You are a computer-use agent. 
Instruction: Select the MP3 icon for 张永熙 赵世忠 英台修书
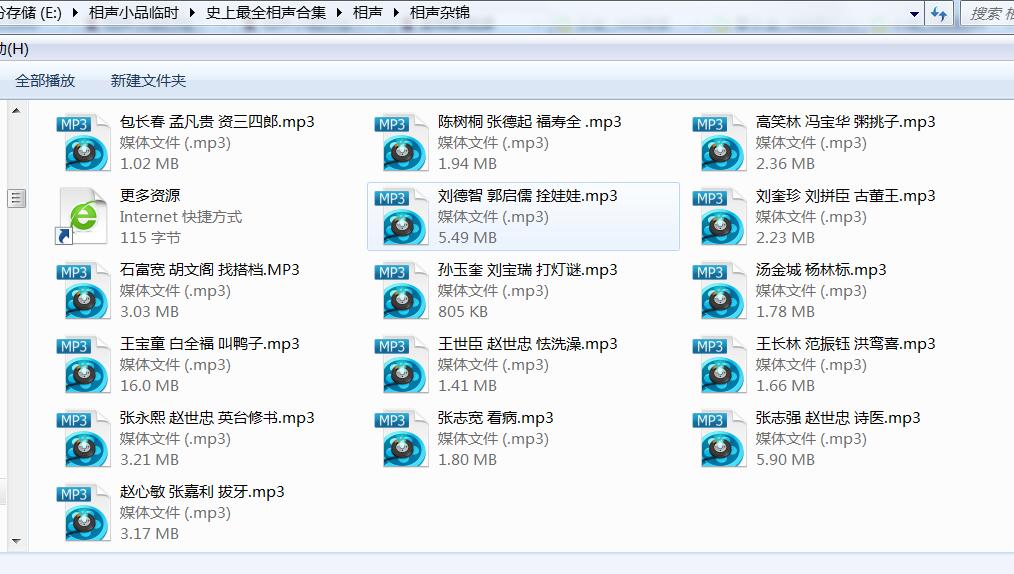pos(83,439)
